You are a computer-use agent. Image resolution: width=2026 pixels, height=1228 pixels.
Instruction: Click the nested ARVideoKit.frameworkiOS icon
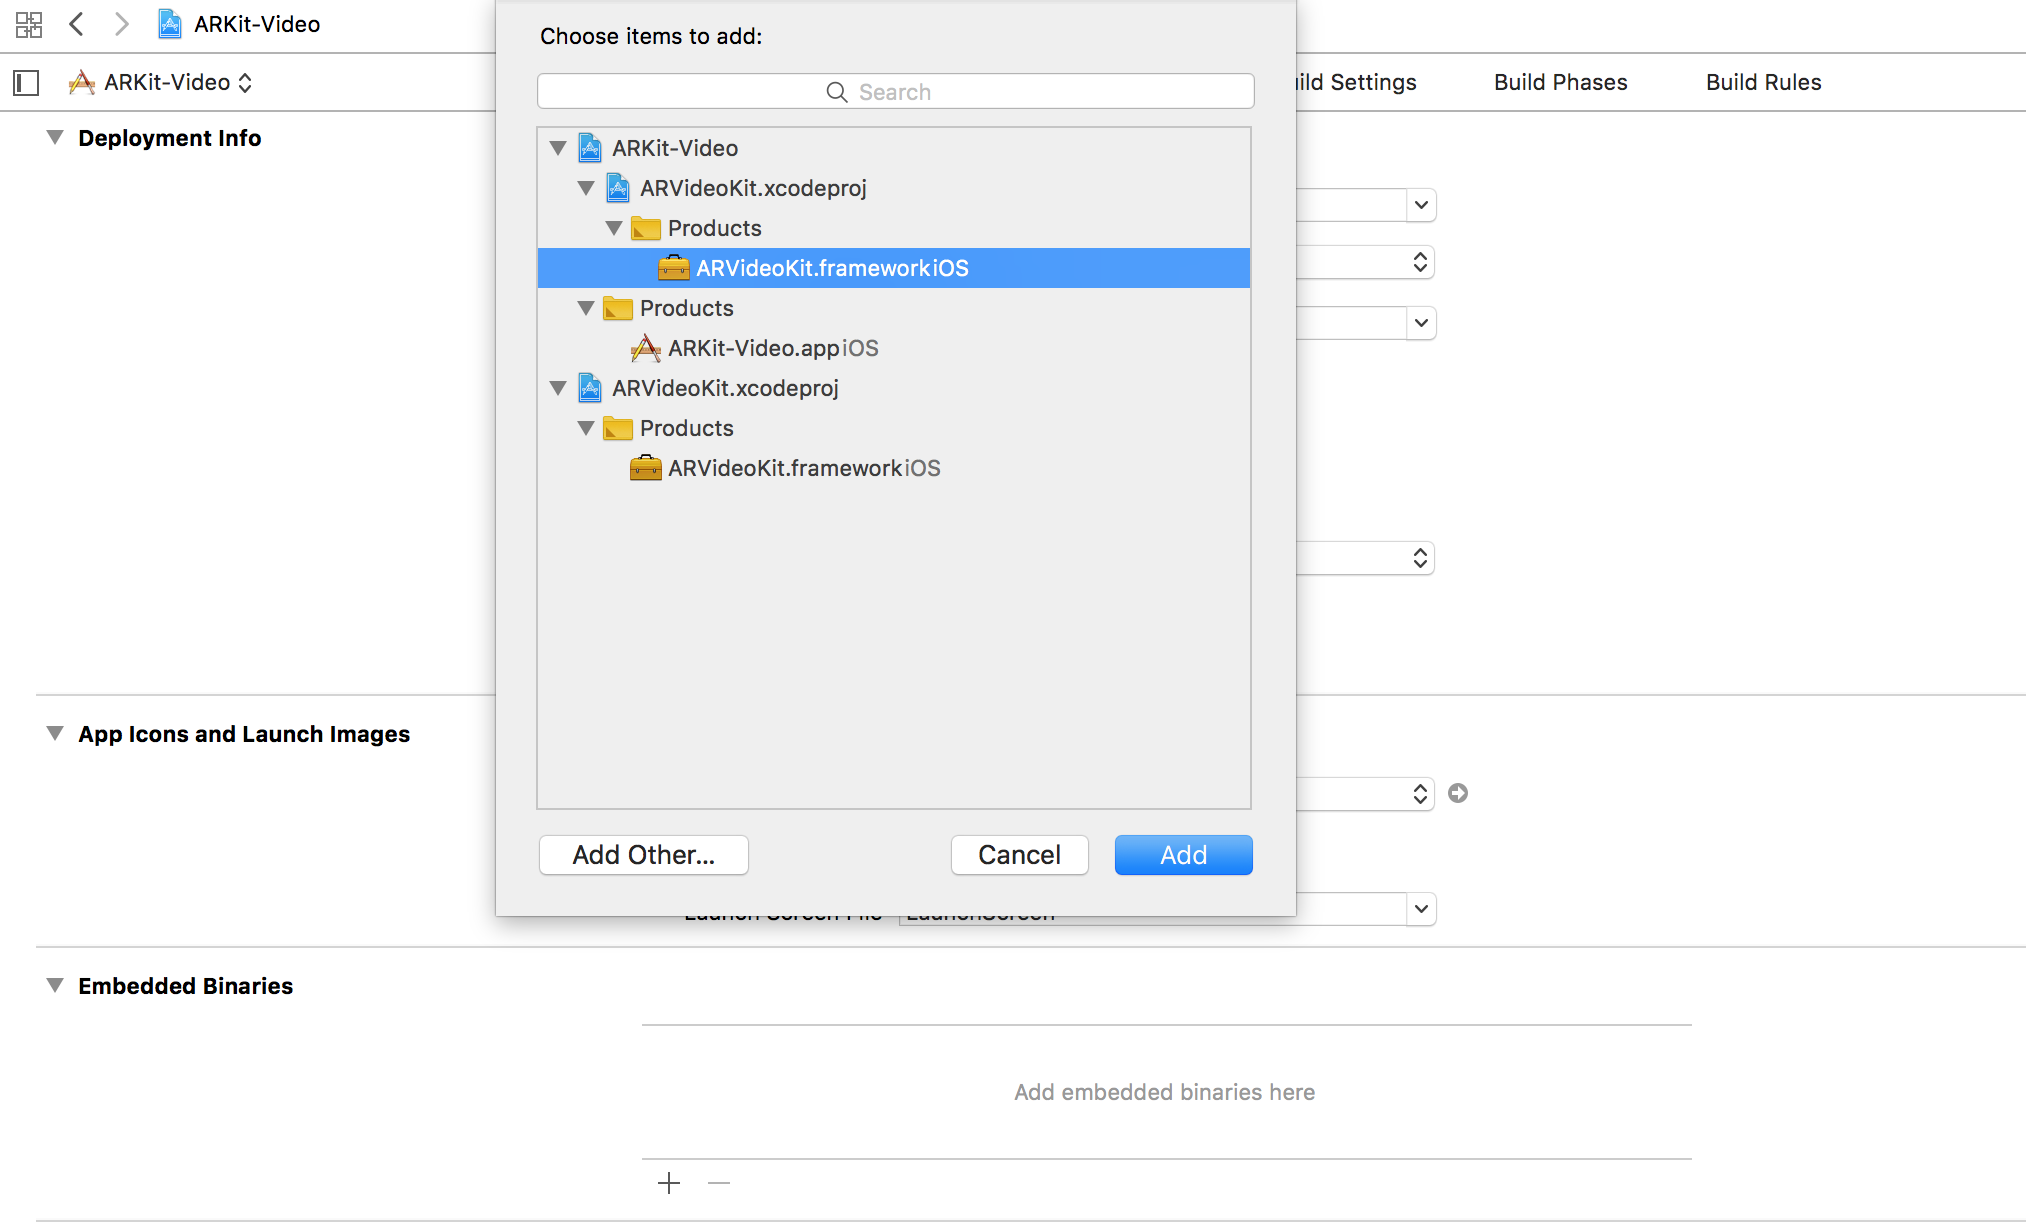click(645, 467)
